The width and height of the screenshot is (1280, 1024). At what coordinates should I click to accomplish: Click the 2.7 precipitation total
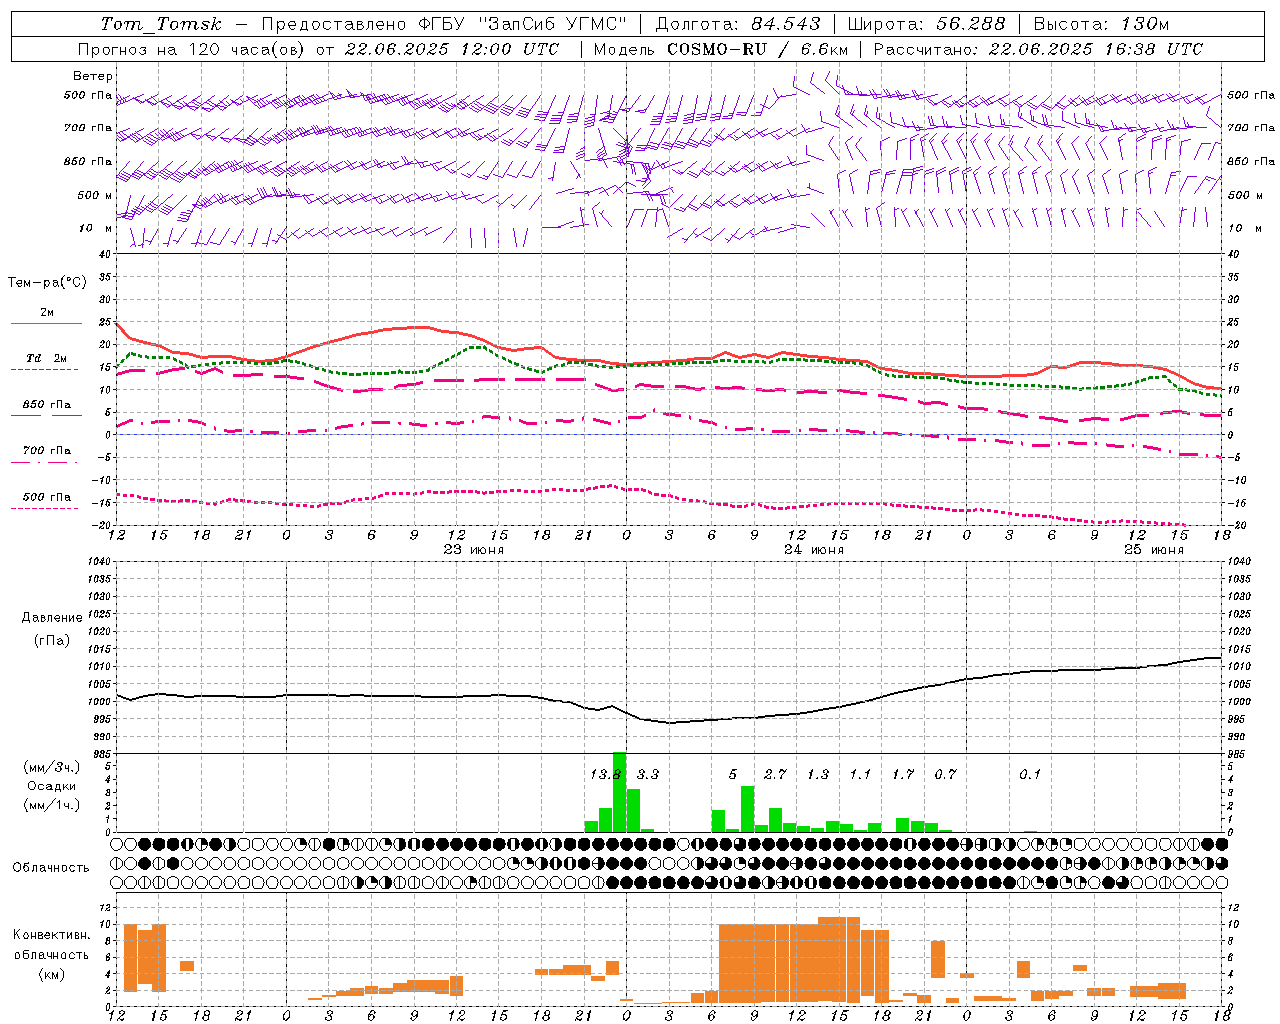[x=775, y=774]
